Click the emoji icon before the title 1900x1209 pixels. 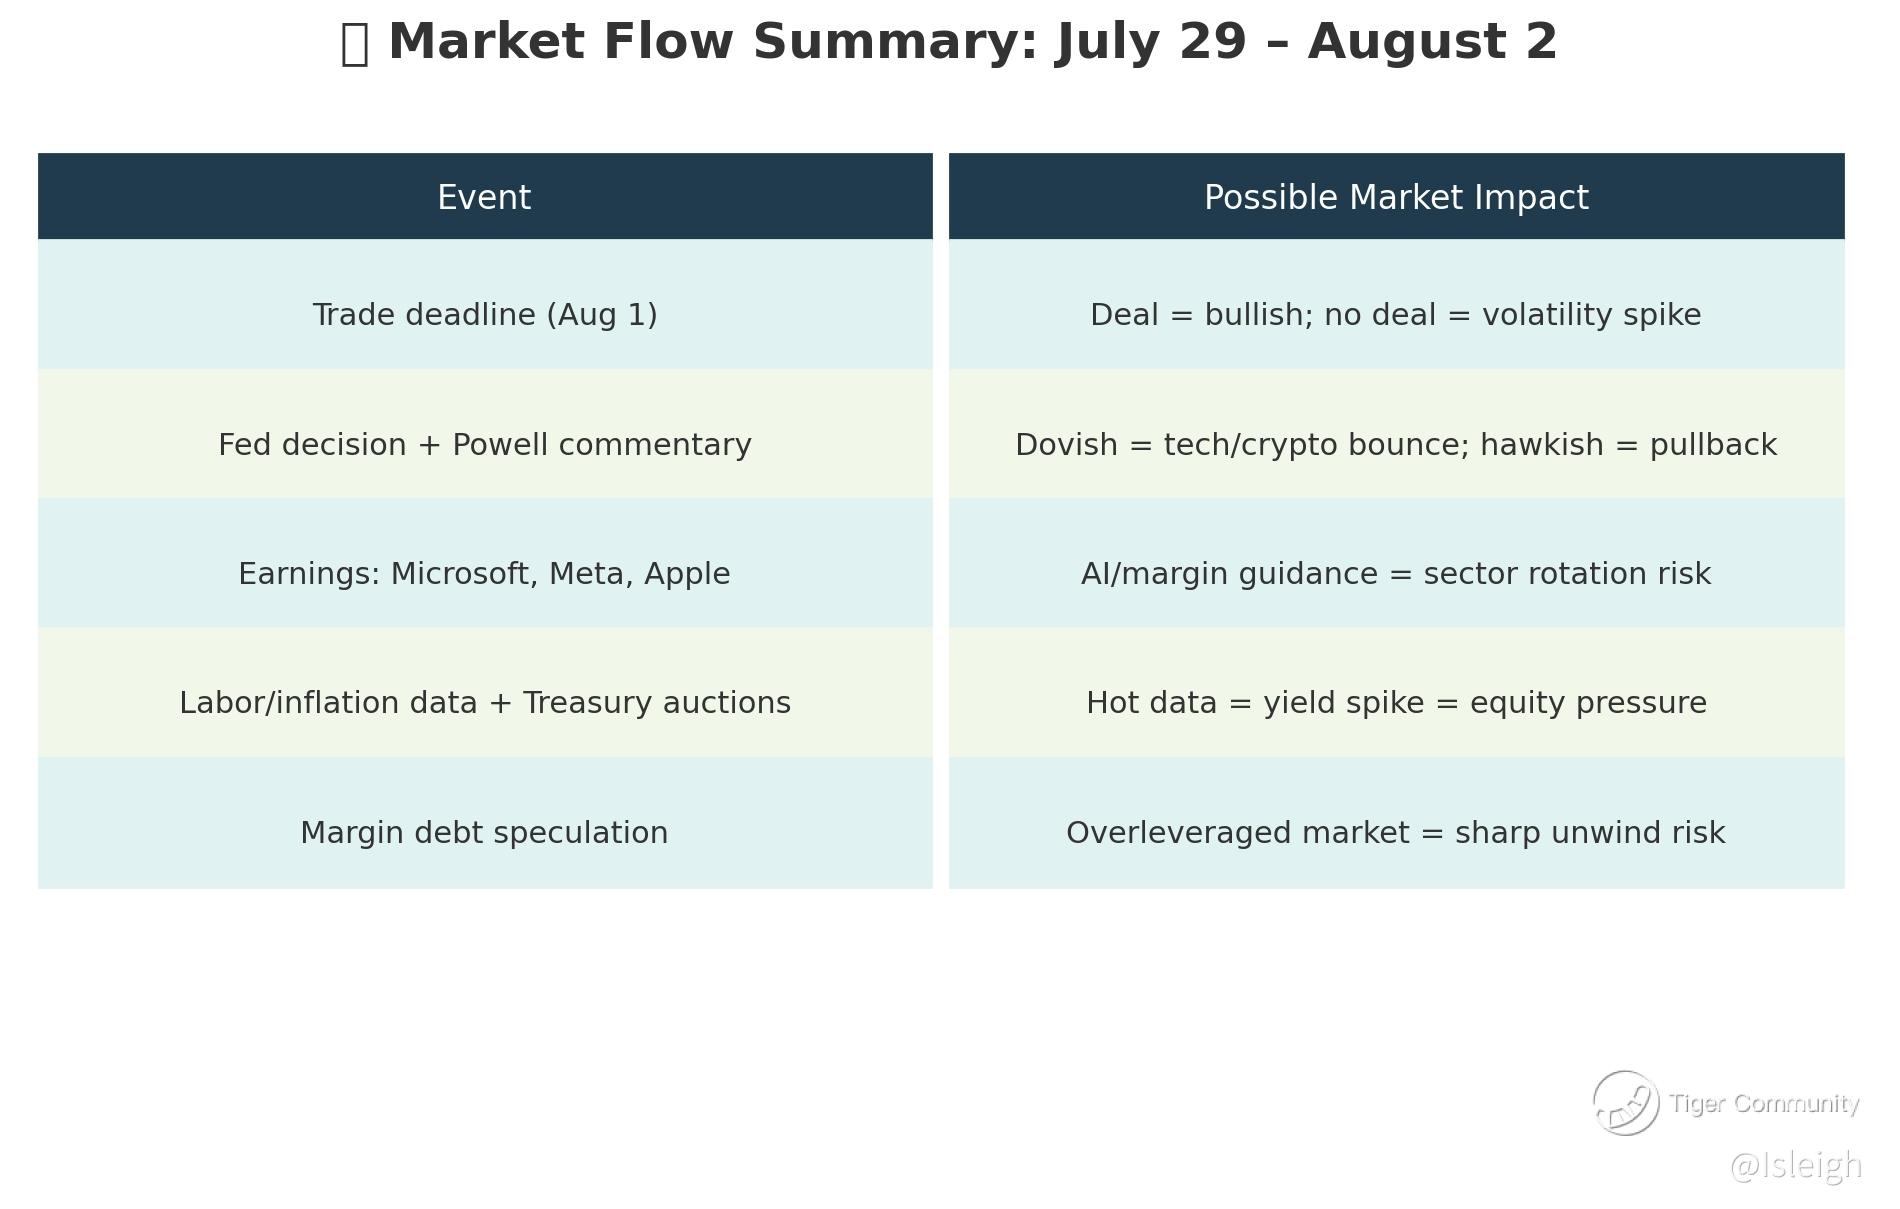click(354, 44)
